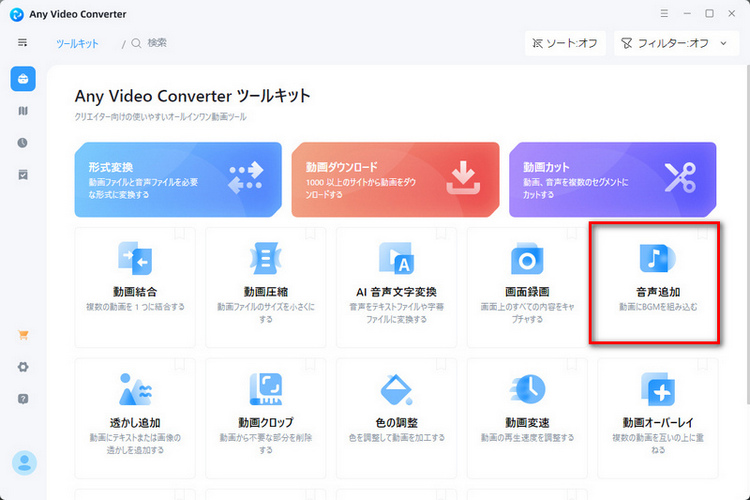Viewport: 750px width, 500px height.
Task: Open the 音声追加 tool
Action: (655, 282)
